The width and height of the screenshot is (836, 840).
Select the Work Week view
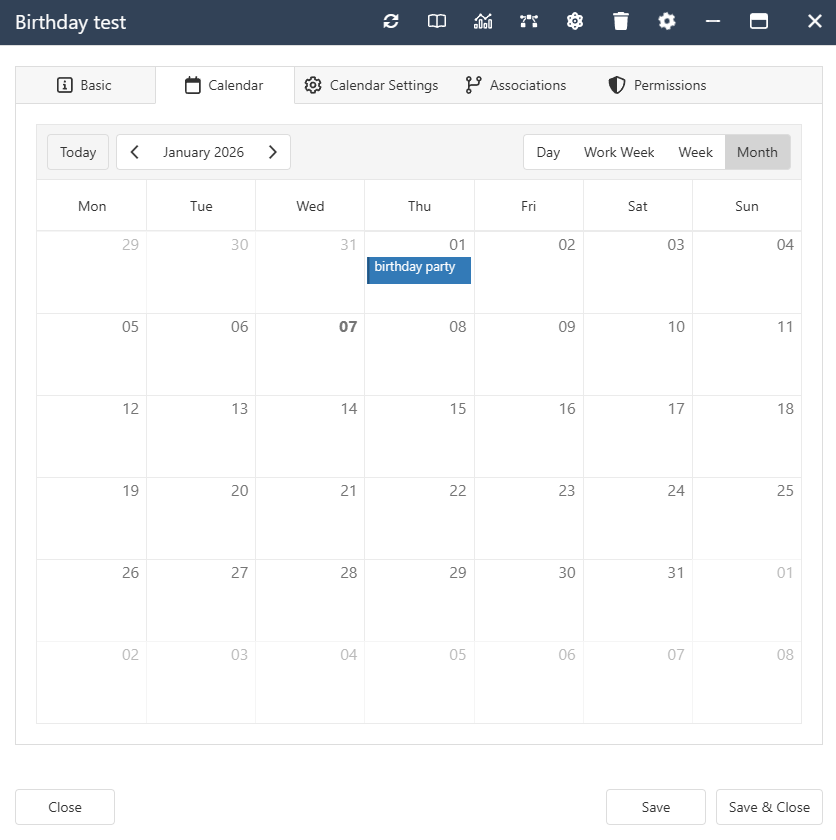coord(618,152)
